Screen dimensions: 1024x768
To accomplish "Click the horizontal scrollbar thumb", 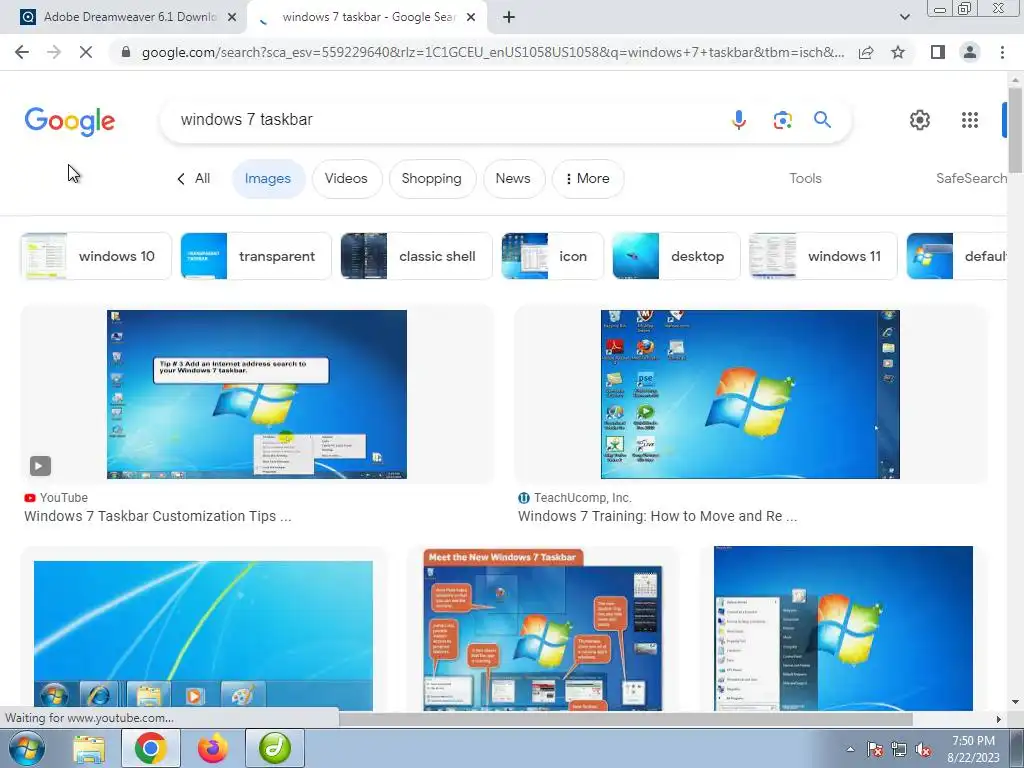I will [626, 719].
